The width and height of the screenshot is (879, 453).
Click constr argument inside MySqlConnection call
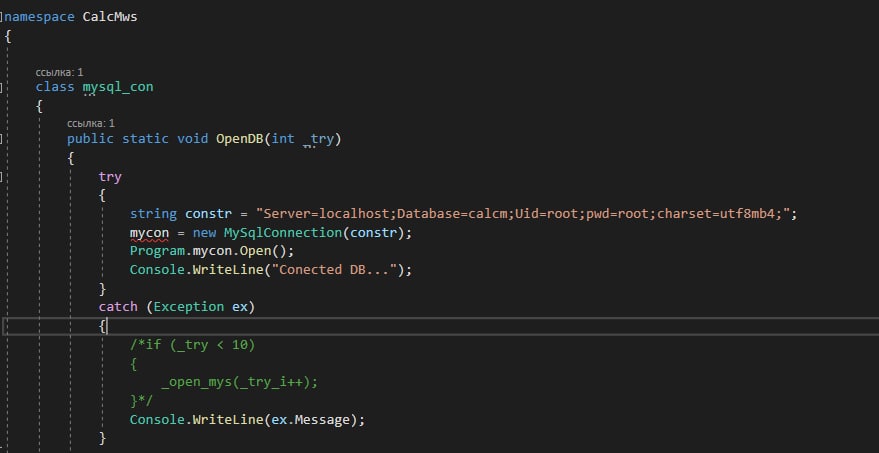click(x=373, y=233)
